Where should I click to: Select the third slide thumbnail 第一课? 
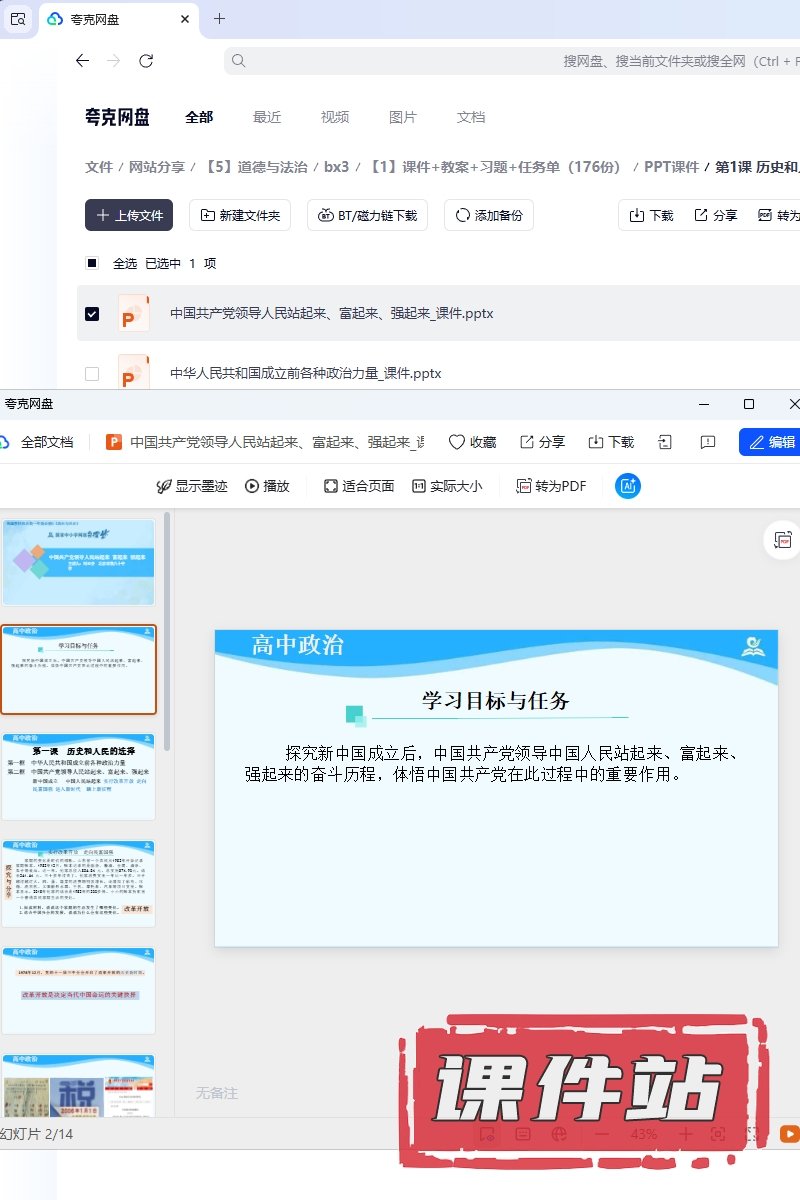[x=79, y=776]
